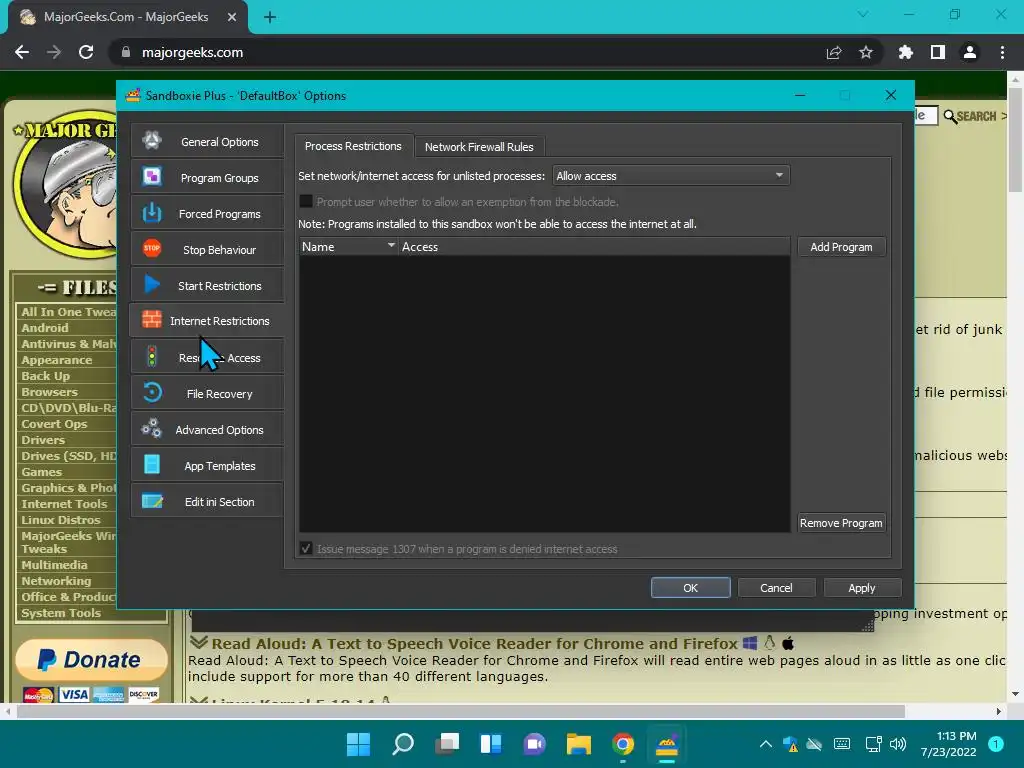Open taskbar Search
This screenshot has width=1024, height=768.
(x=402, y=744)
